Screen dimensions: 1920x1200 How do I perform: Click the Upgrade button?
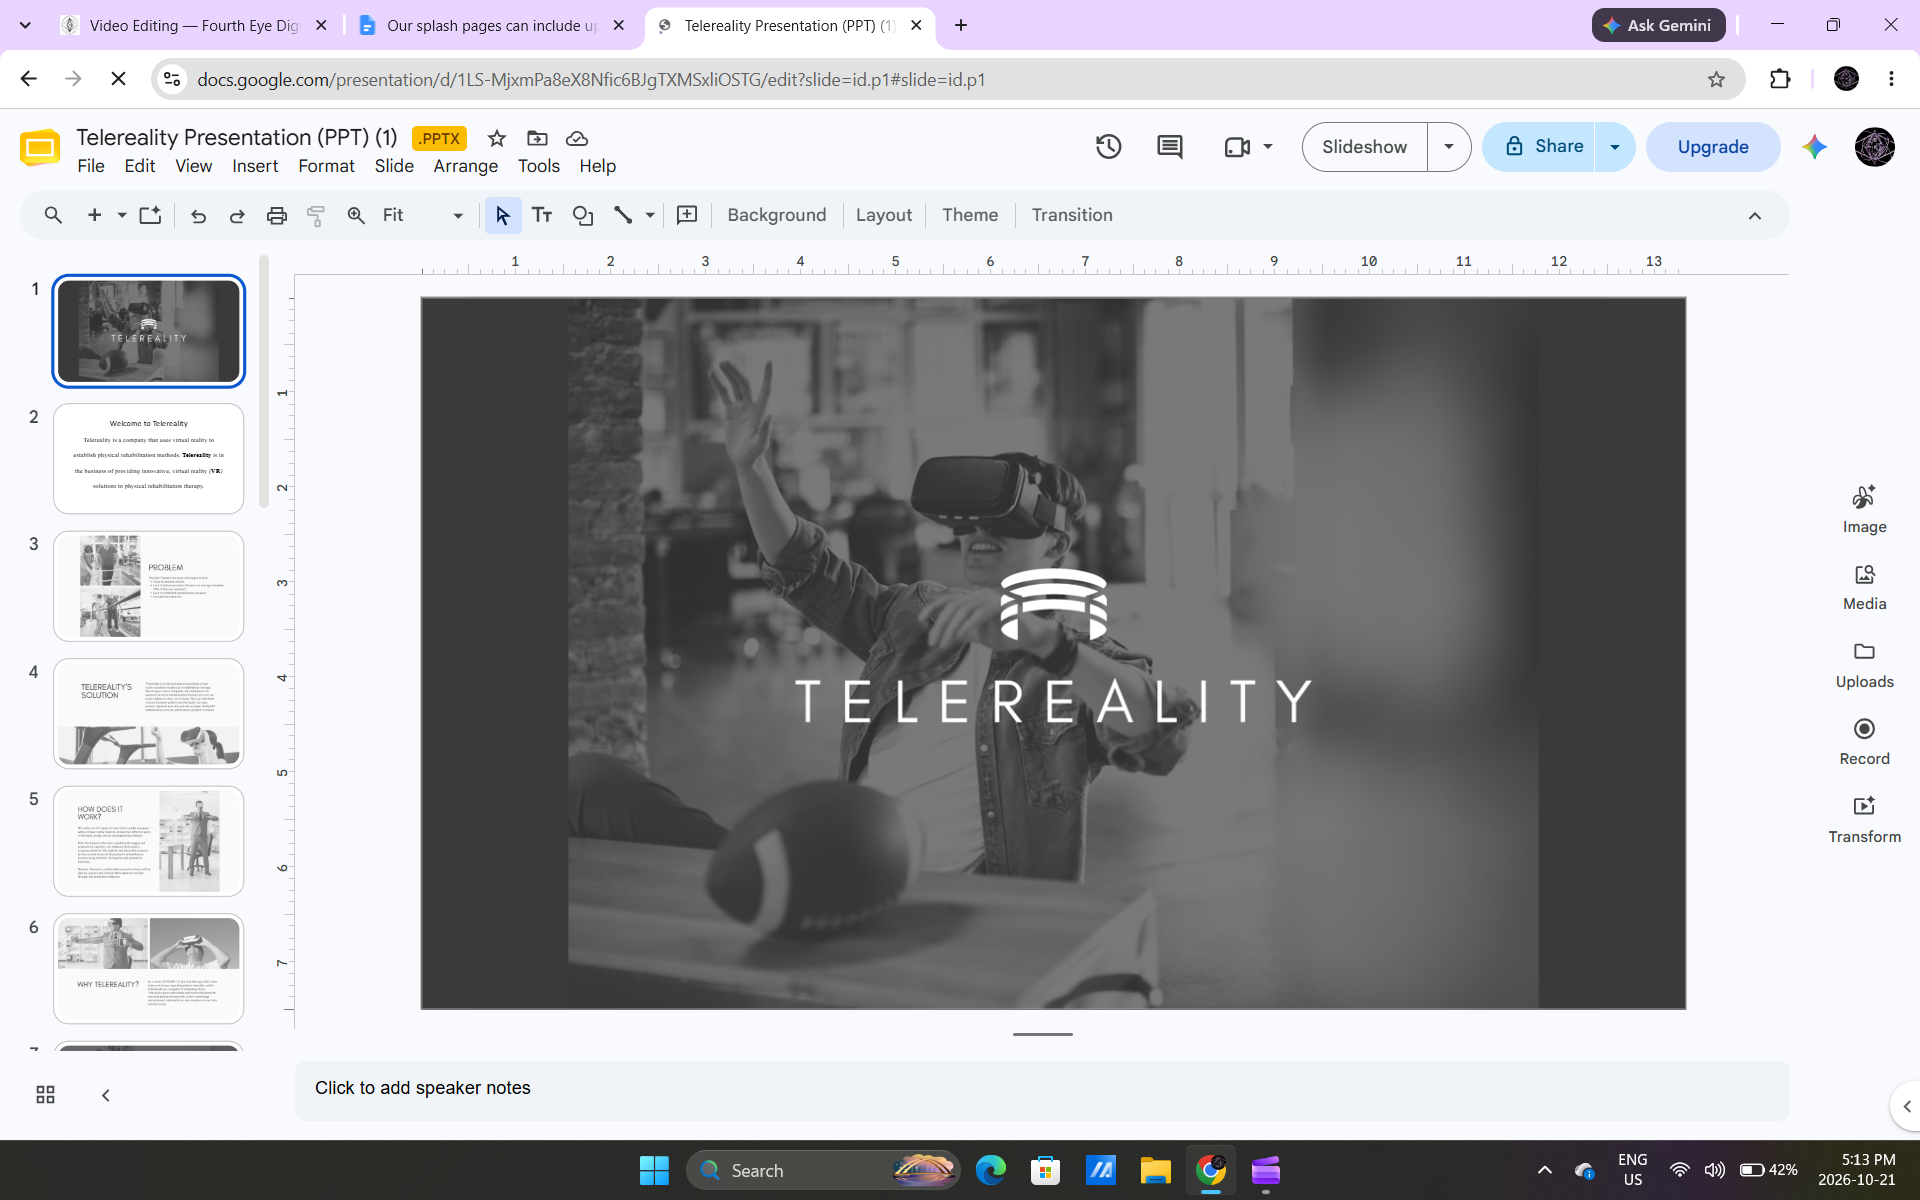point(1713,147)
